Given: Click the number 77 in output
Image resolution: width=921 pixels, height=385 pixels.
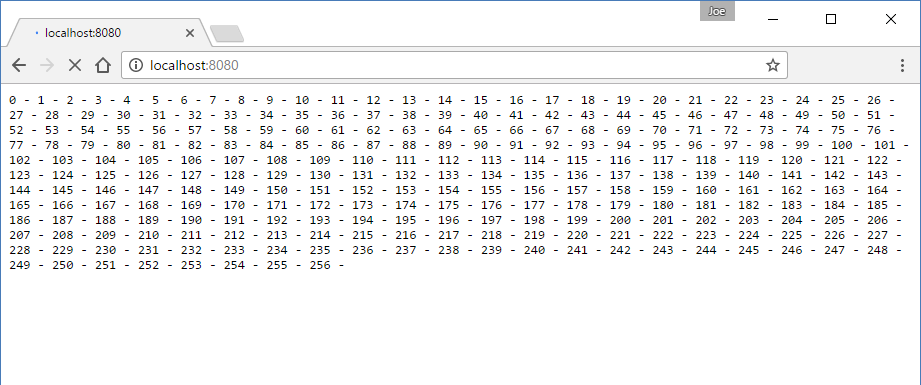Looking at the screenshot, I should click(x=16, y=145).
